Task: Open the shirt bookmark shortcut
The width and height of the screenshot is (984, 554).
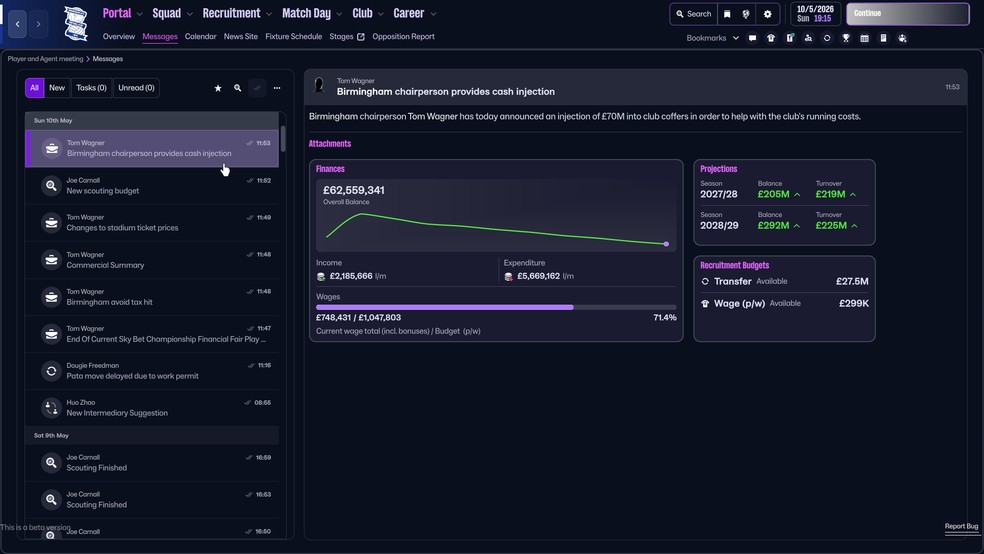Action: (x=771, y=38)
